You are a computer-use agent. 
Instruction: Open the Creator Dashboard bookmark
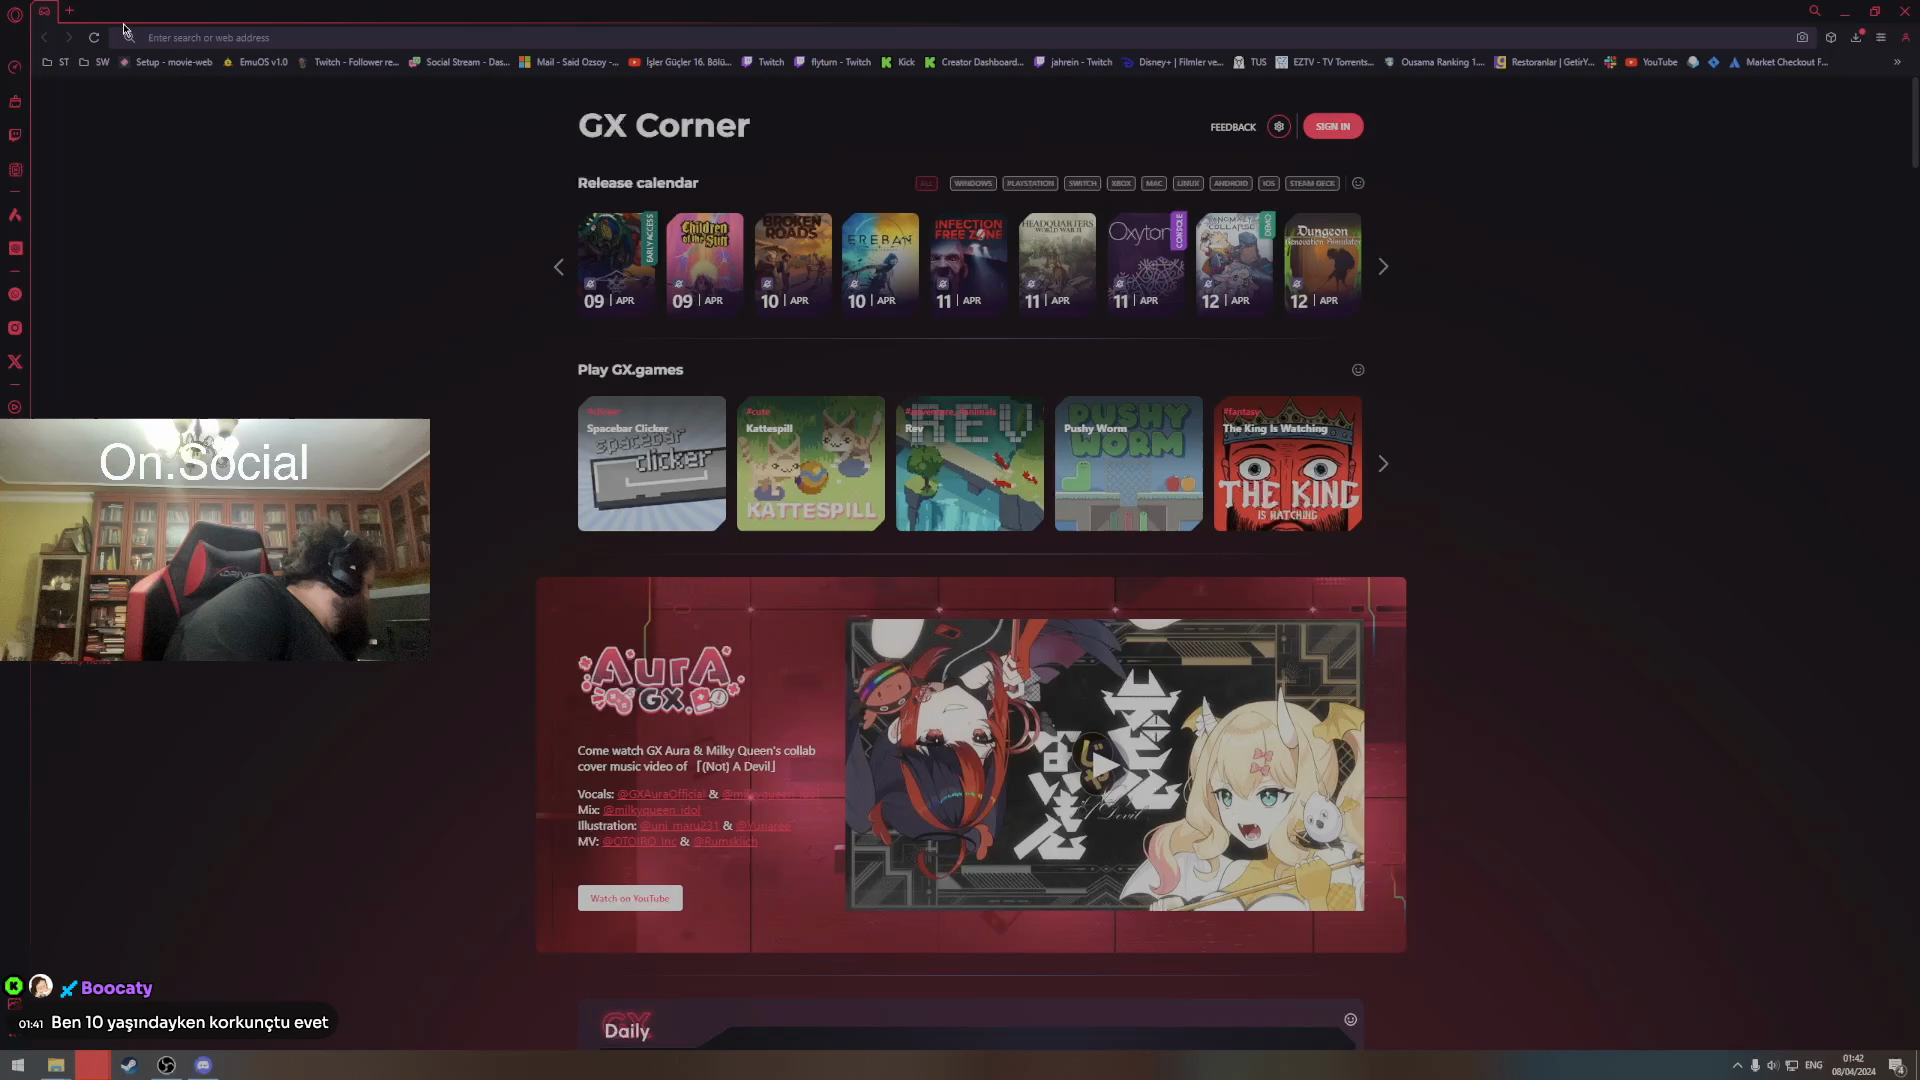(974, 62)
